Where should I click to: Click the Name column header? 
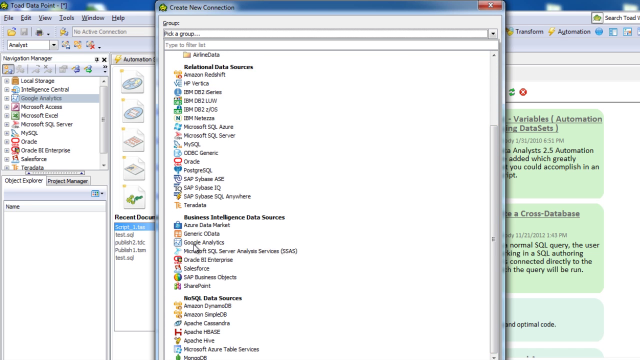pos(55,207)
